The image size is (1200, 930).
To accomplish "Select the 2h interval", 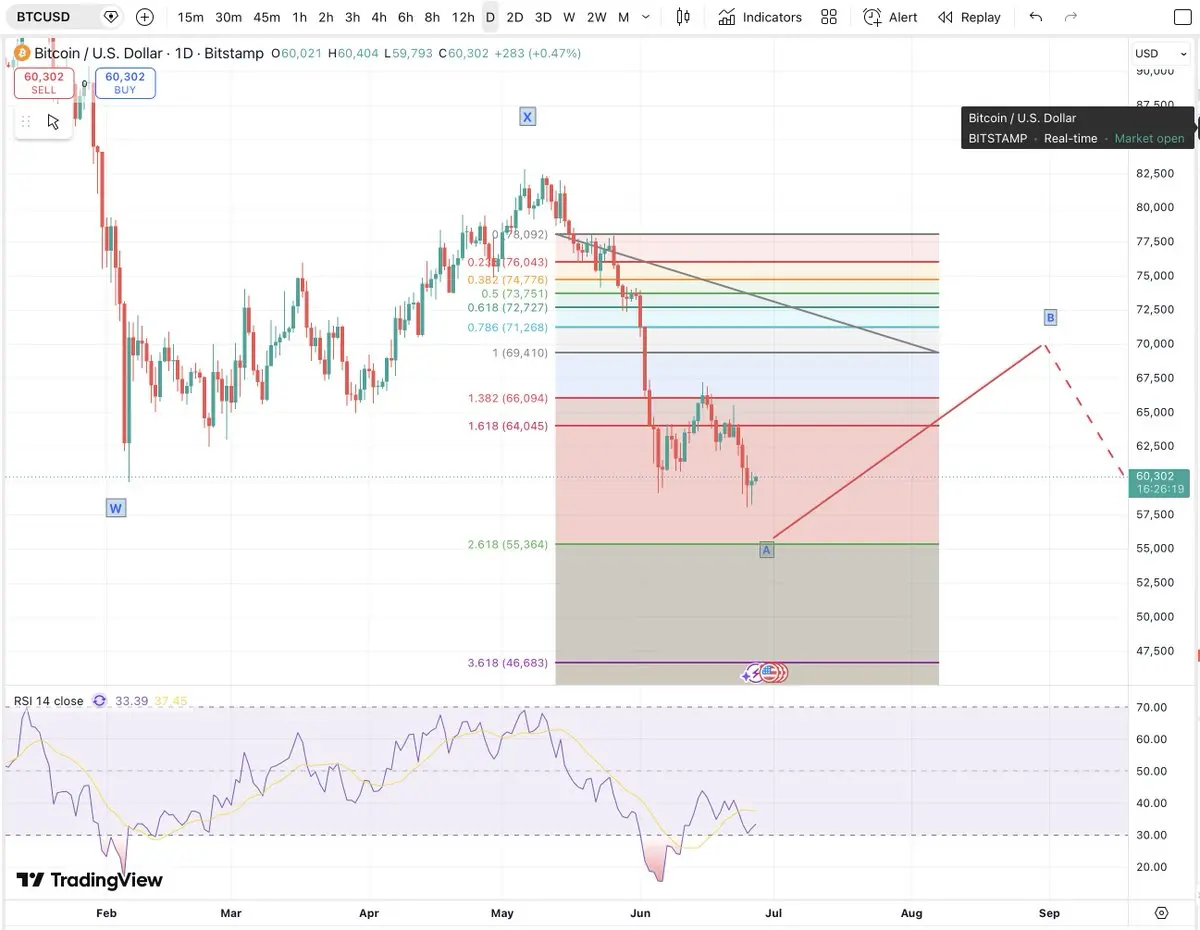I will click(x=325, y=17).
